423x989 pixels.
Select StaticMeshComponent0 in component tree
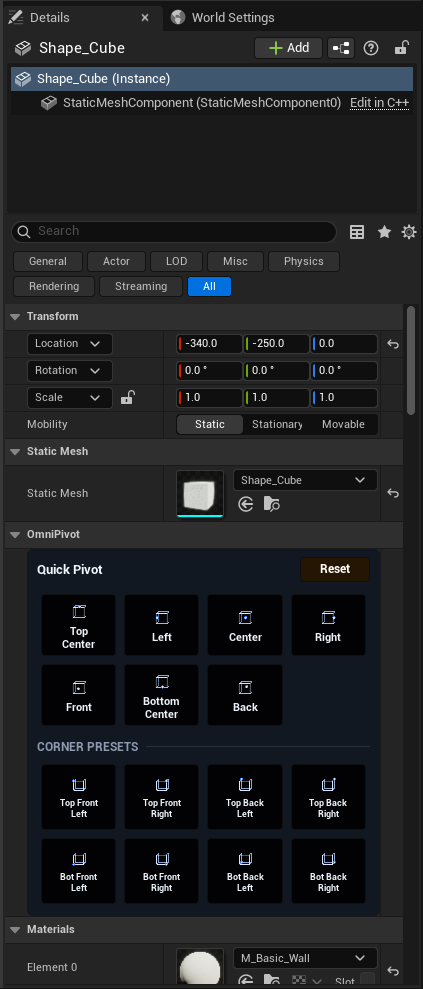click(x=202, y=103)
